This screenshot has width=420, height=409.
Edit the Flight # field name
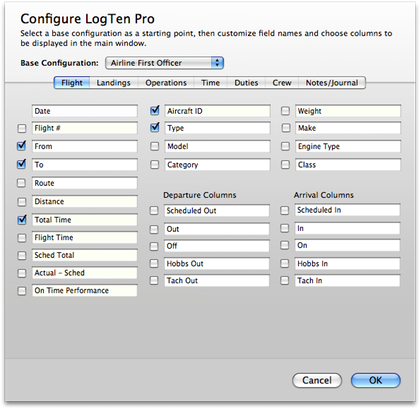pos(85,128)
